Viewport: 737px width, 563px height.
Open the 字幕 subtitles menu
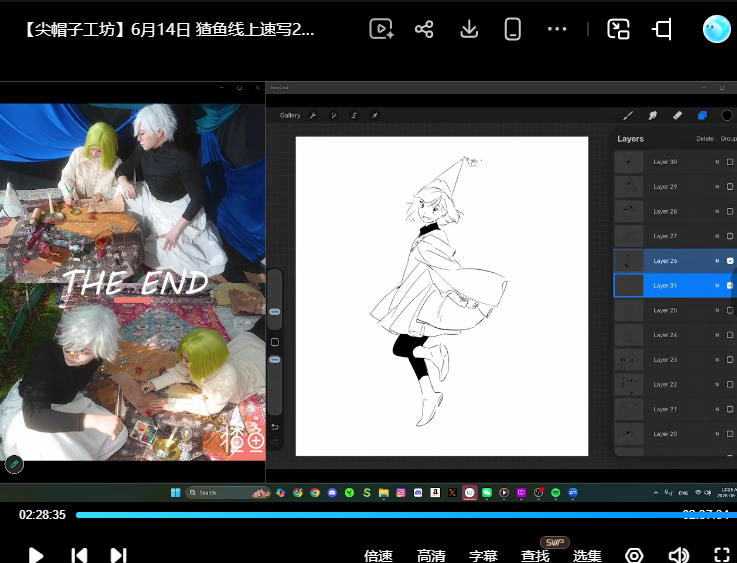(x=483, y=556)
